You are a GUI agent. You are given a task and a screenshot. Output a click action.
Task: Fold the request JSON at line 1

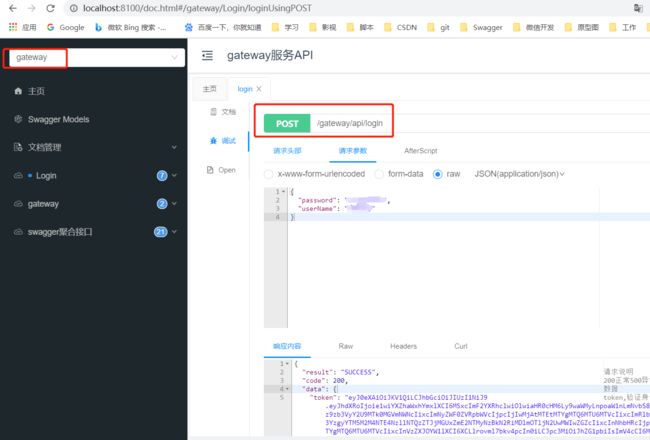(x=284, y=192)
